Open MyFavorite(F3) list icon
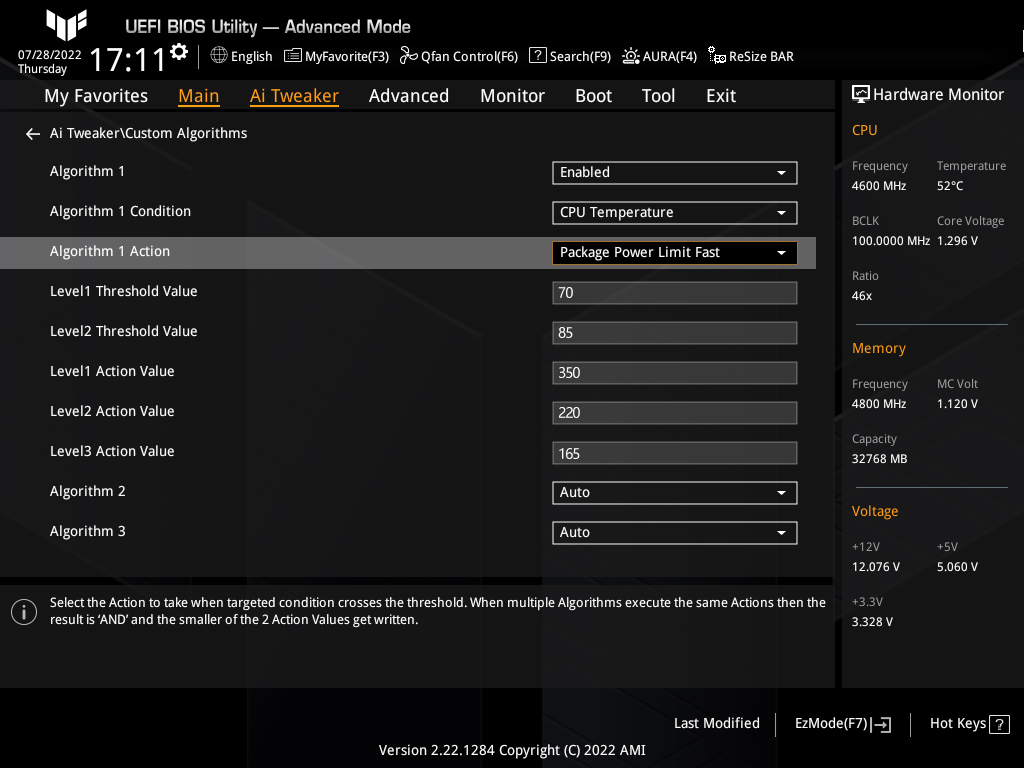This screenshot has height=768, width=1024. [x=293, y=56]
